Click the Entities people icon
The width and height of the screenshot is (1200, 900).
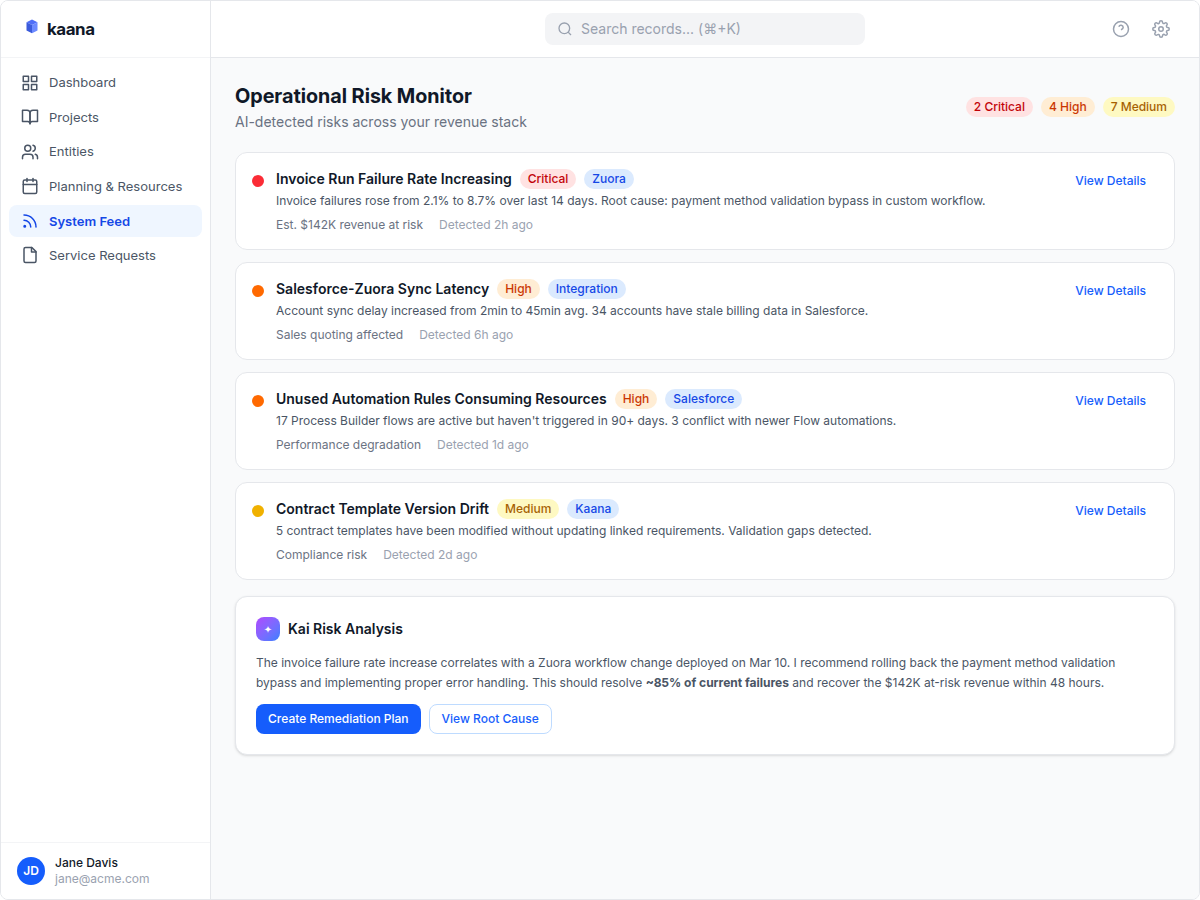tap(30, 152)
